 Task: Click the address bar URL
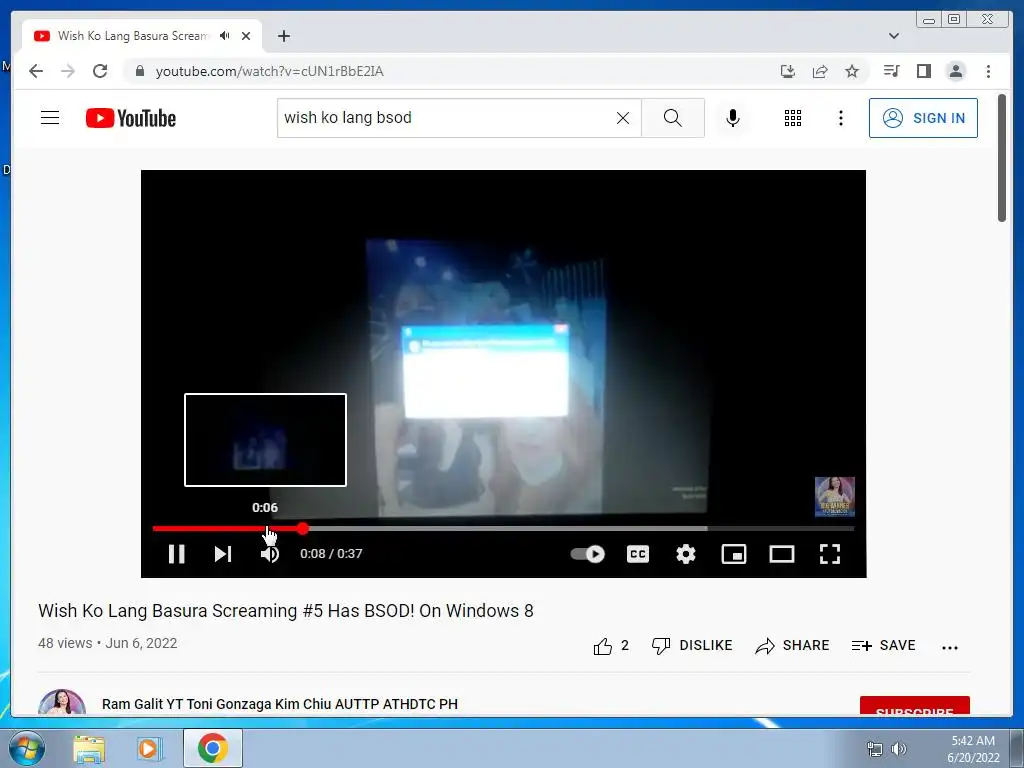point(269,71)
